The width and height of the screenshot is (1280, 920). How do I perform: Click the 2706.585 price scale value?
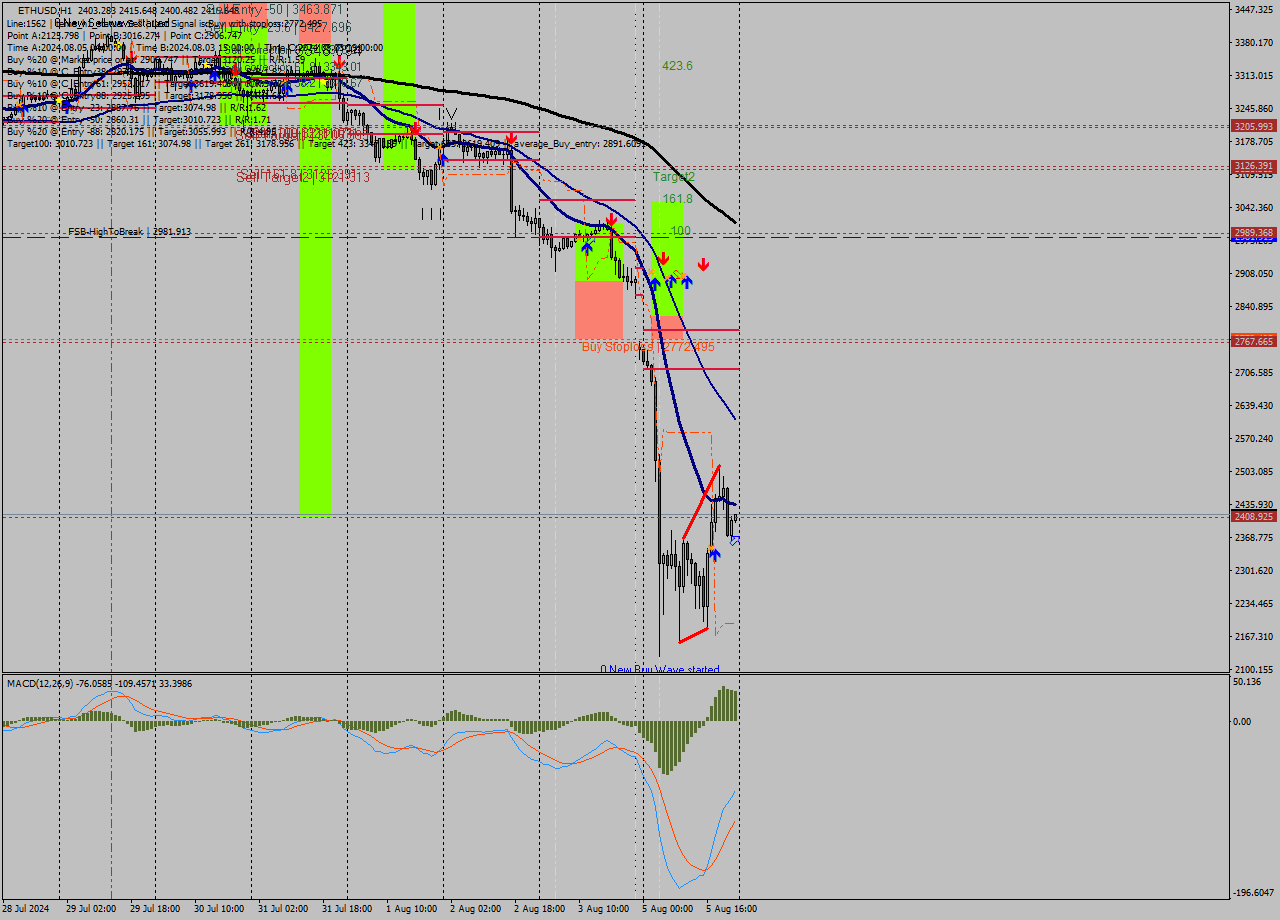coord(1254,372)
